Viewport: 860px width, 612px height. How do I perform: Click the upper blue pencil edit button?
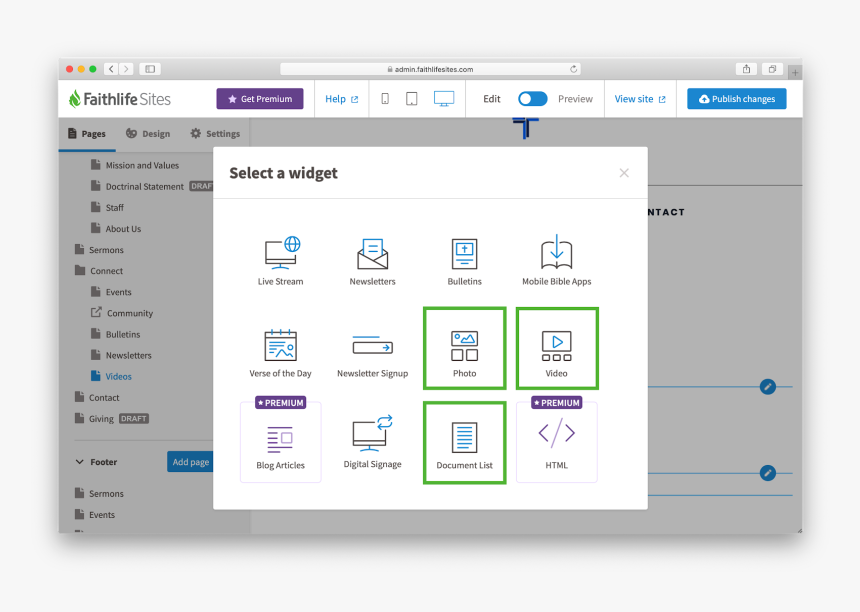click(x=768, y=387)
